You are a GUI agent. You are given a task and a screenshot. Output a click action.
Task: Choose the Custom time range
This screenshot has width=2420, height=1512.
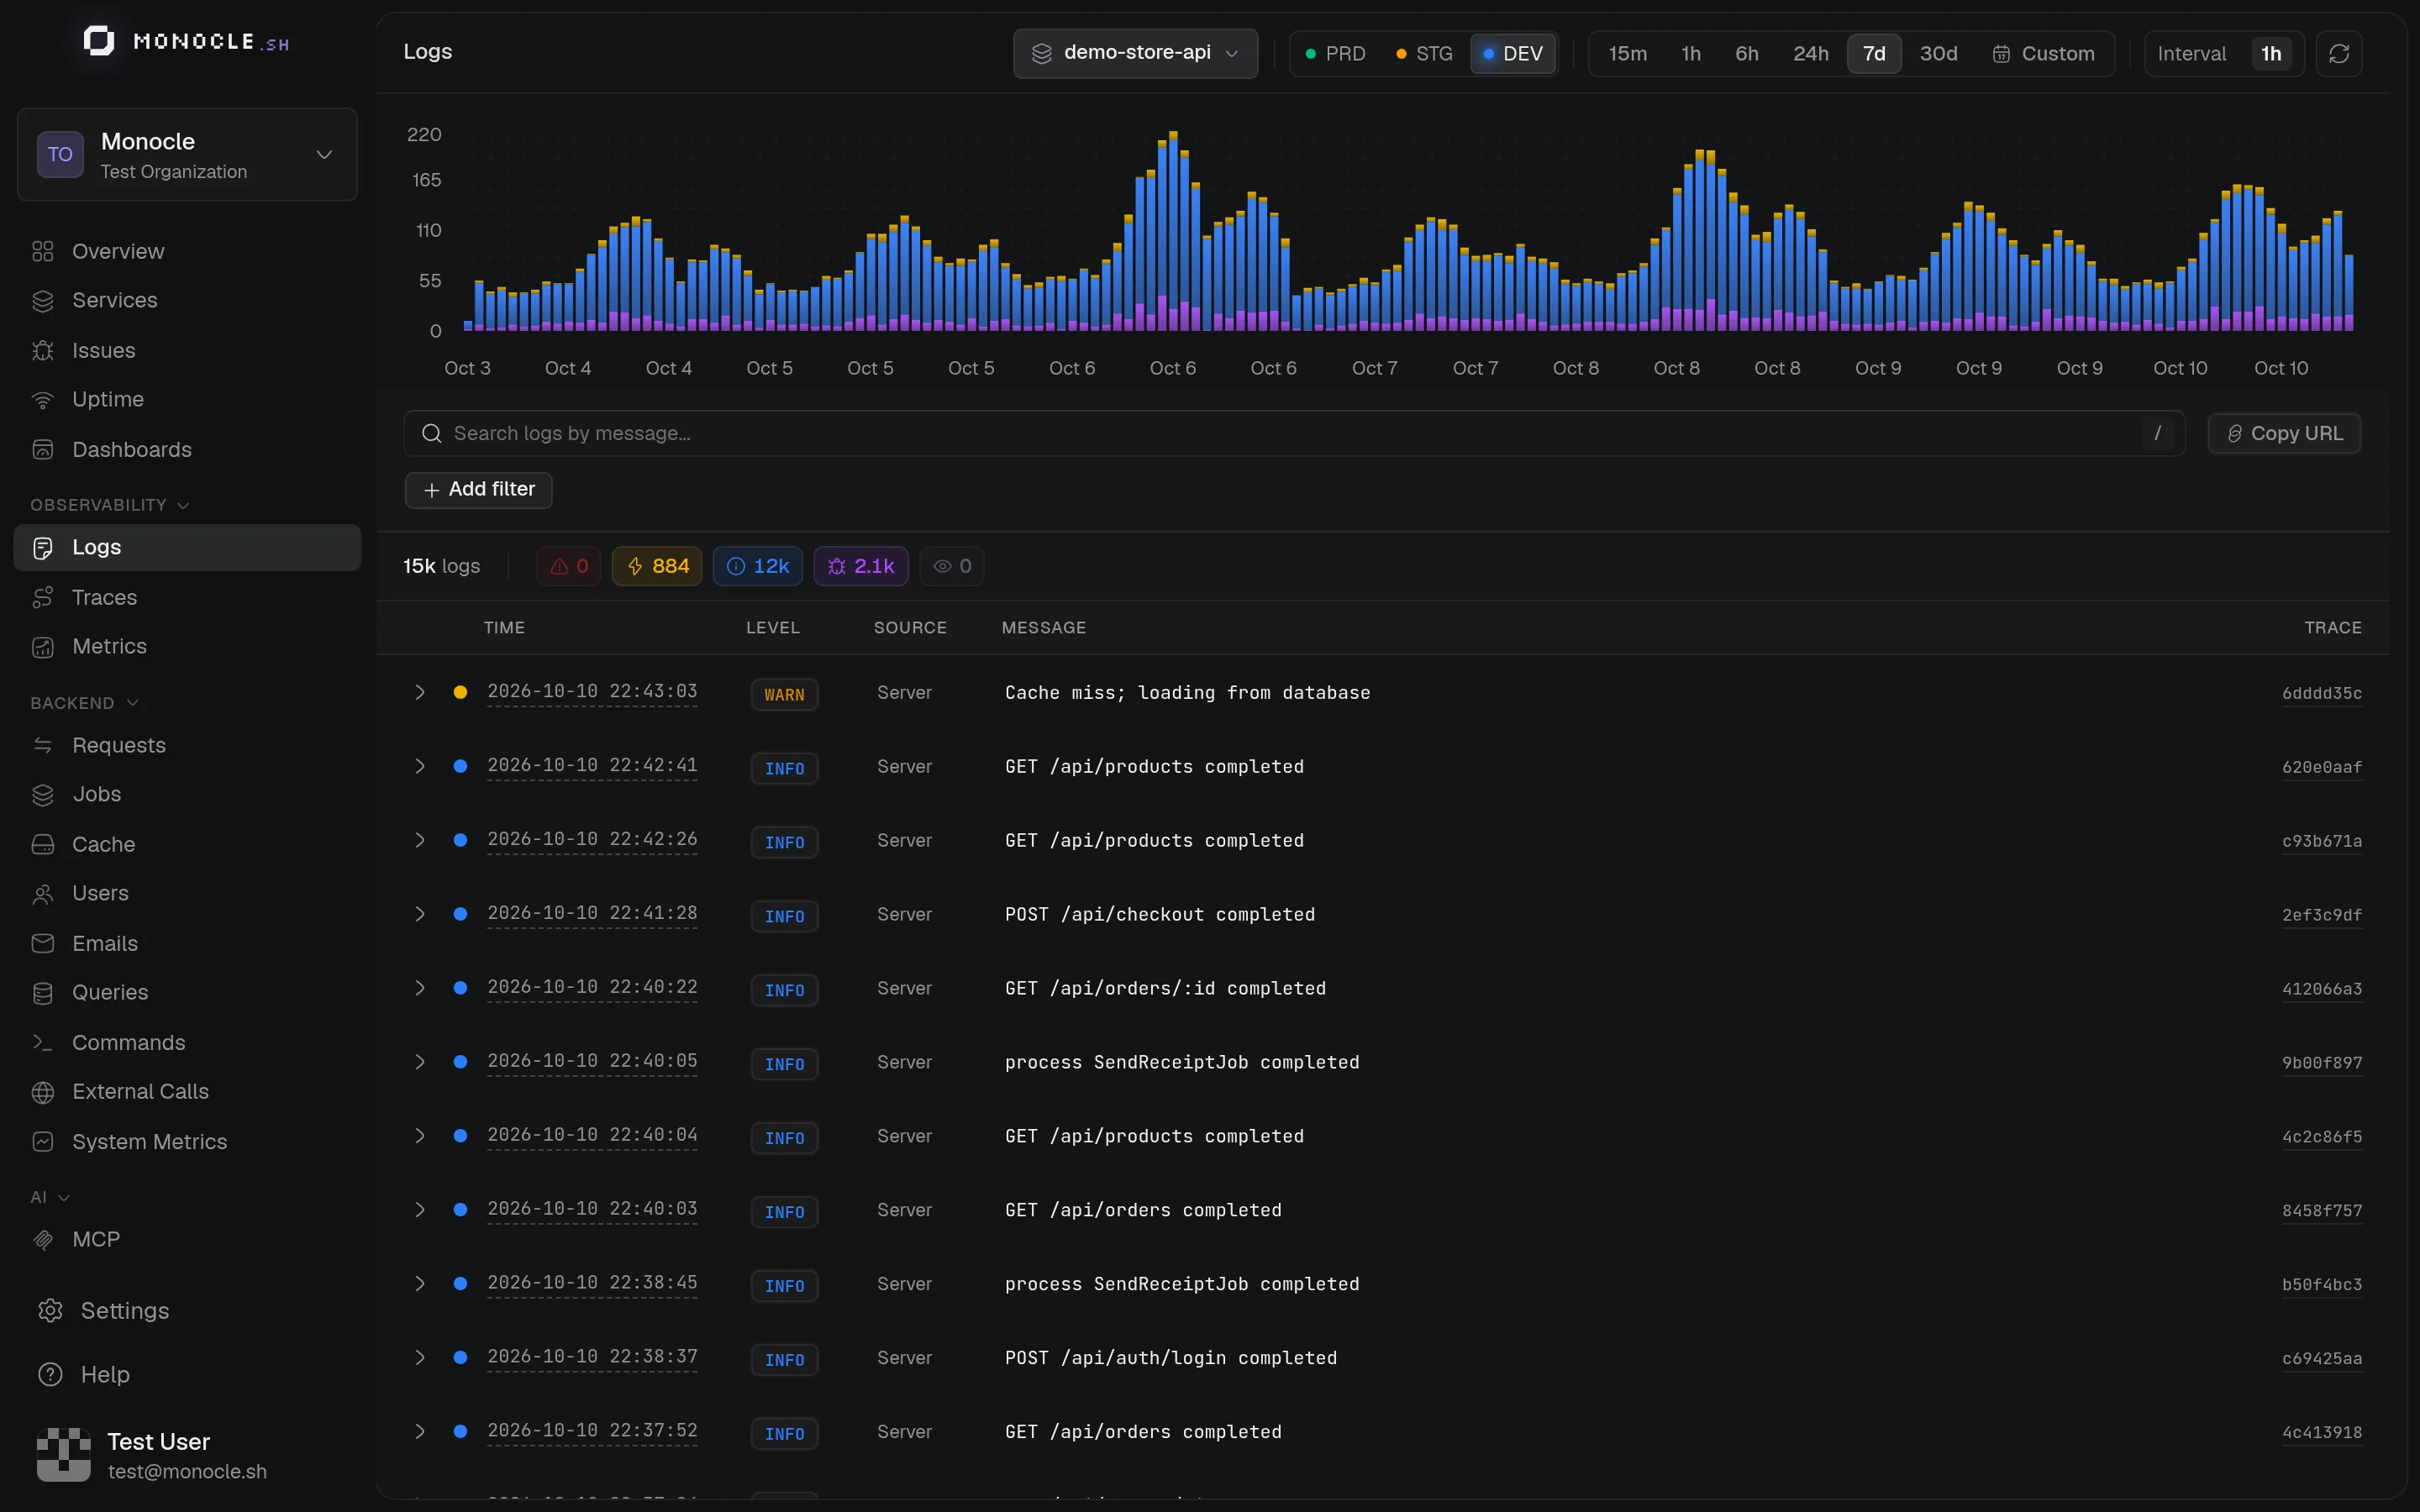click(2043, 54)
